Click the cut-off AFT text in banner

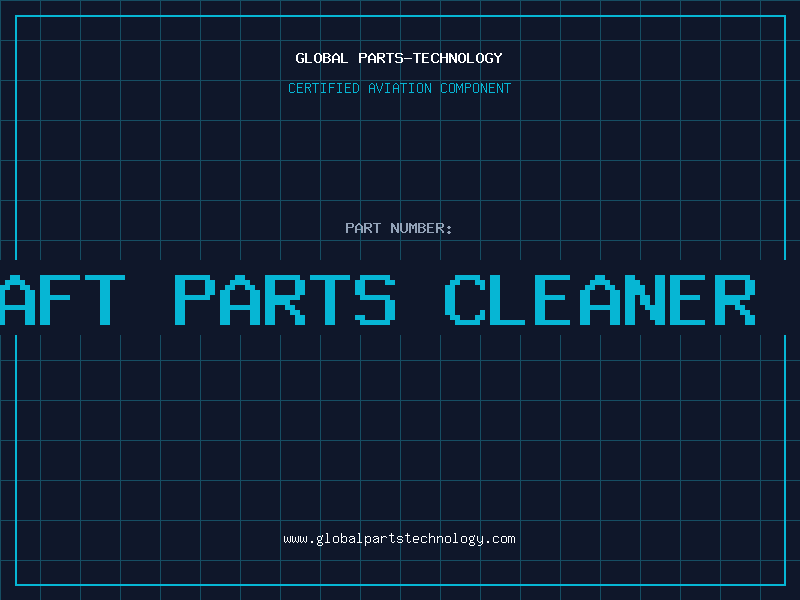[62, 299]
